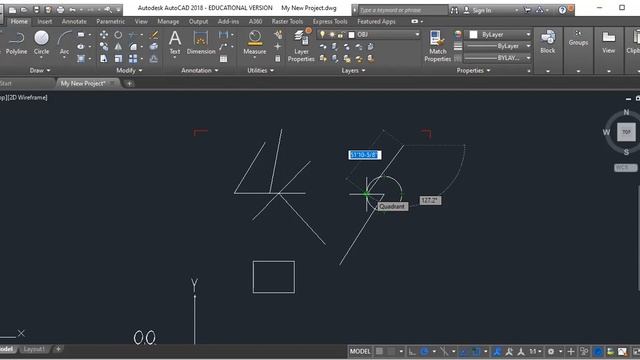Viewport: 640px width, 360px height.
Task: Switch to the Annotate ribbon tab
Action: click(x=74, y=21)
